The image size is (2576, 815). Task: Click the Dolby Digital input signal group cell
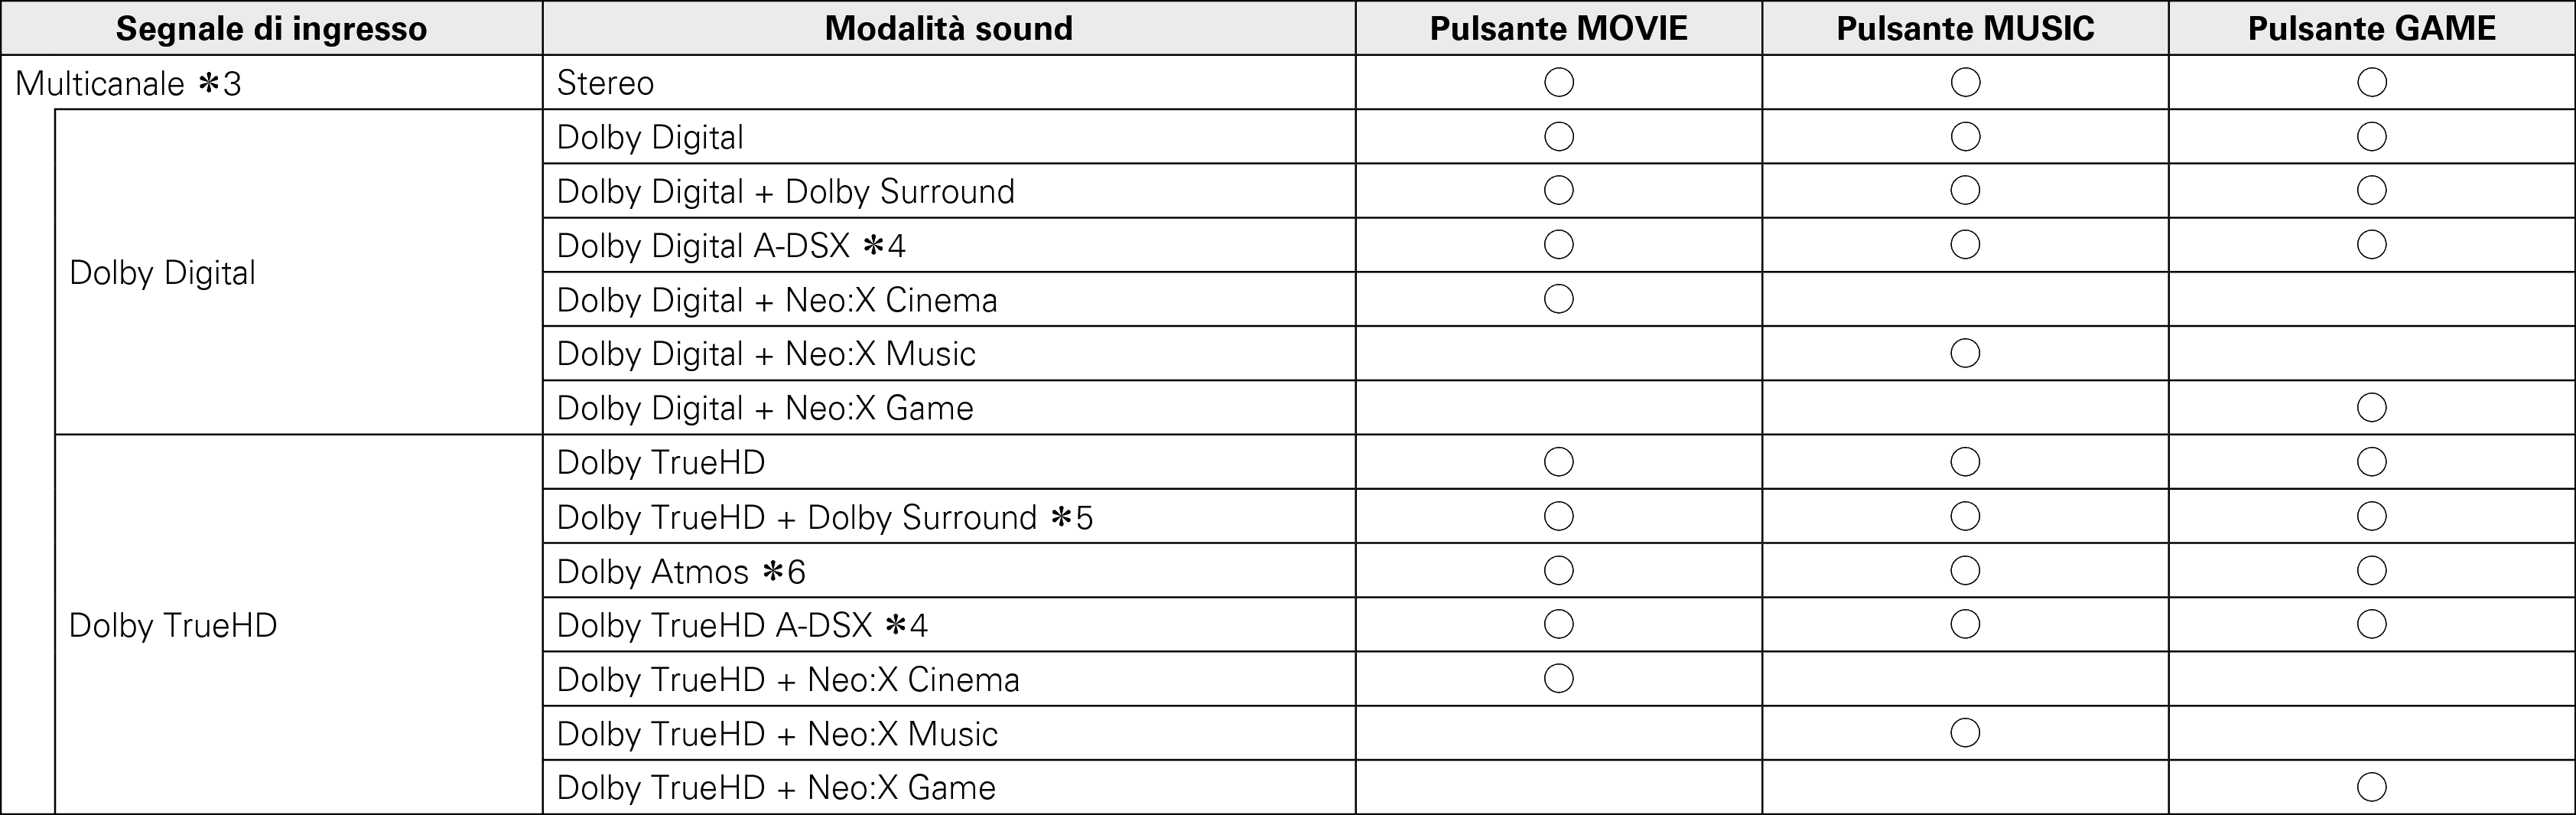[162, 272]
